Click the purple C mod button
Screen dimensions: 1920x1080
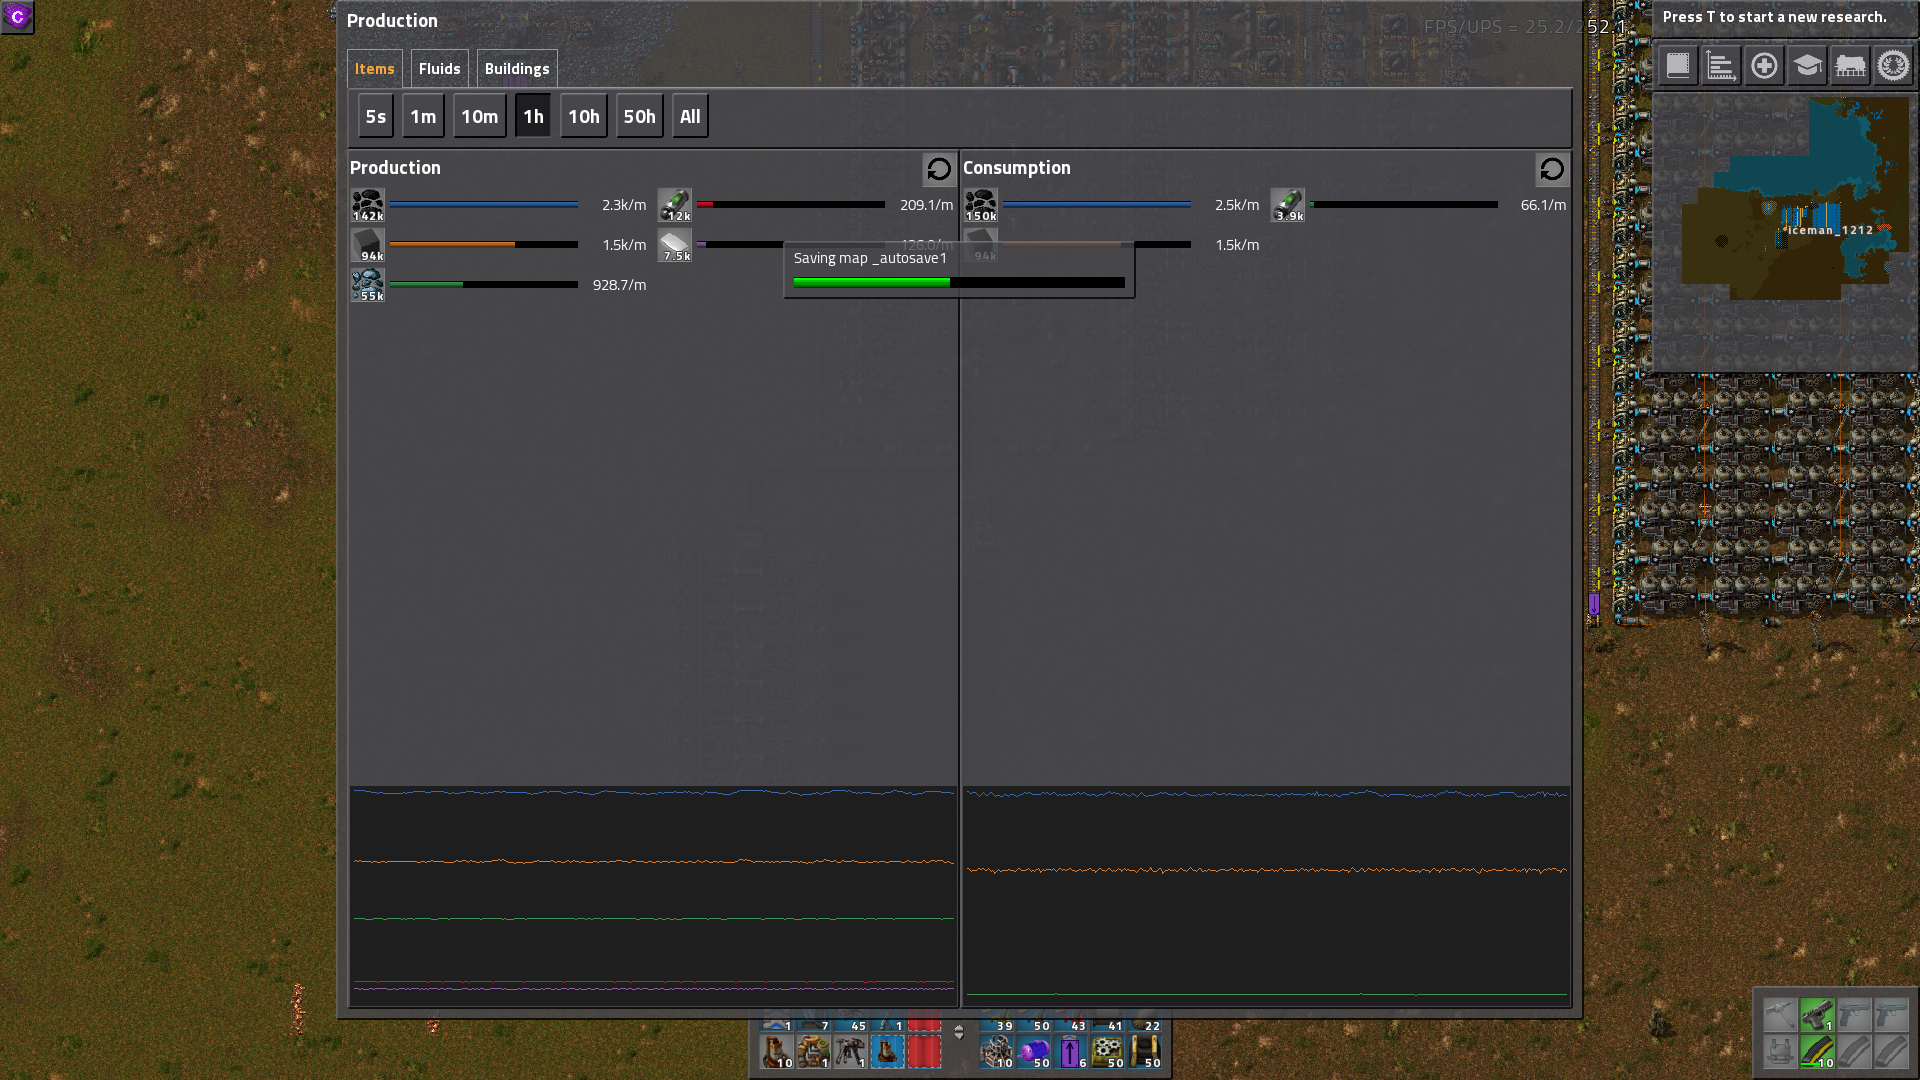[17, 17]
